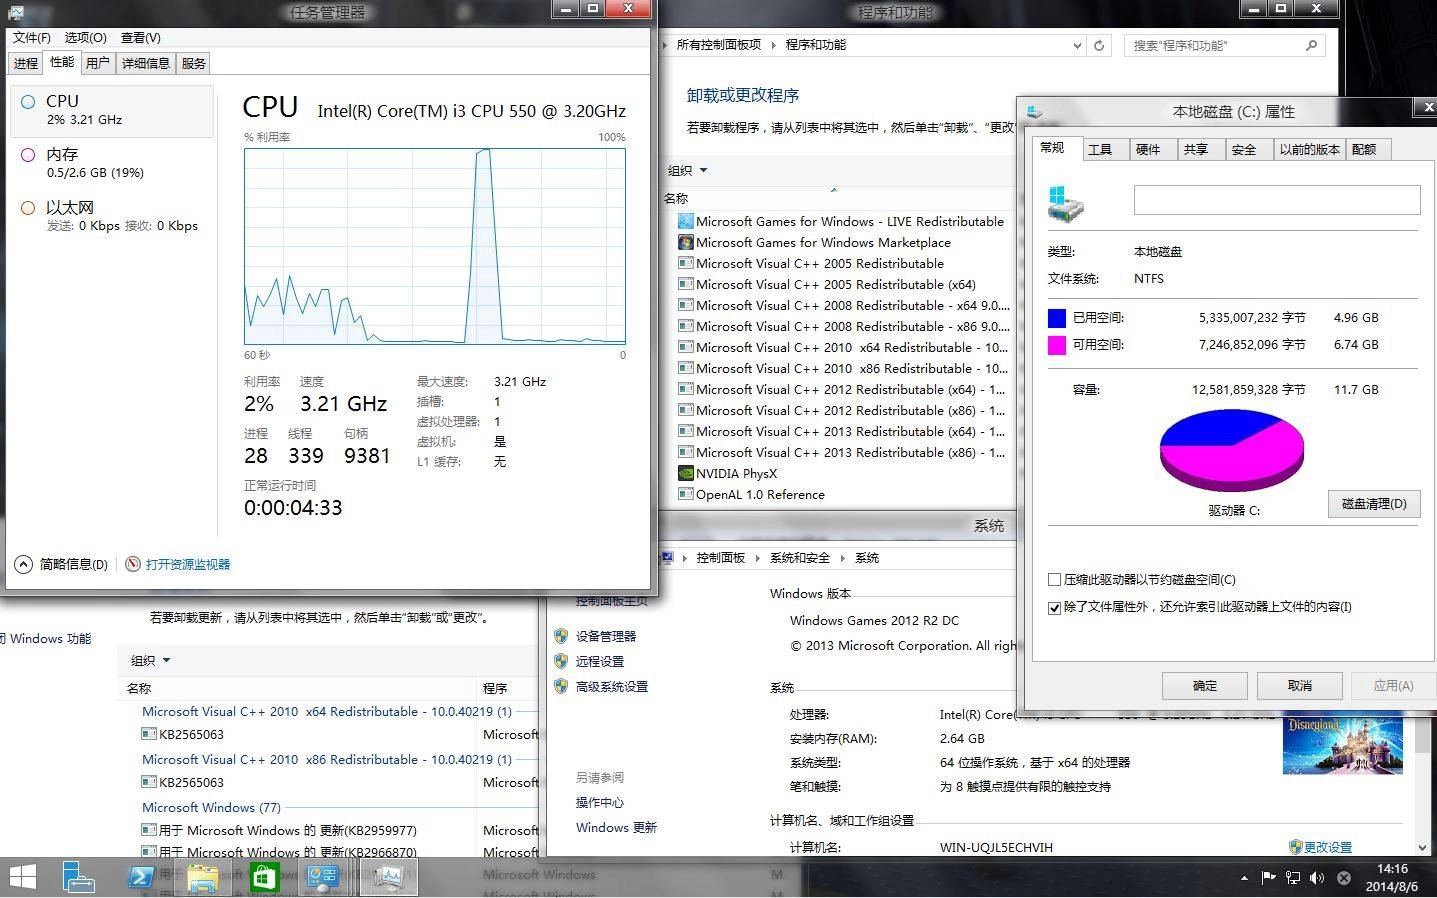
Task: Expand breadcrumb arrow after 控制面板
Action: point(757,558)
